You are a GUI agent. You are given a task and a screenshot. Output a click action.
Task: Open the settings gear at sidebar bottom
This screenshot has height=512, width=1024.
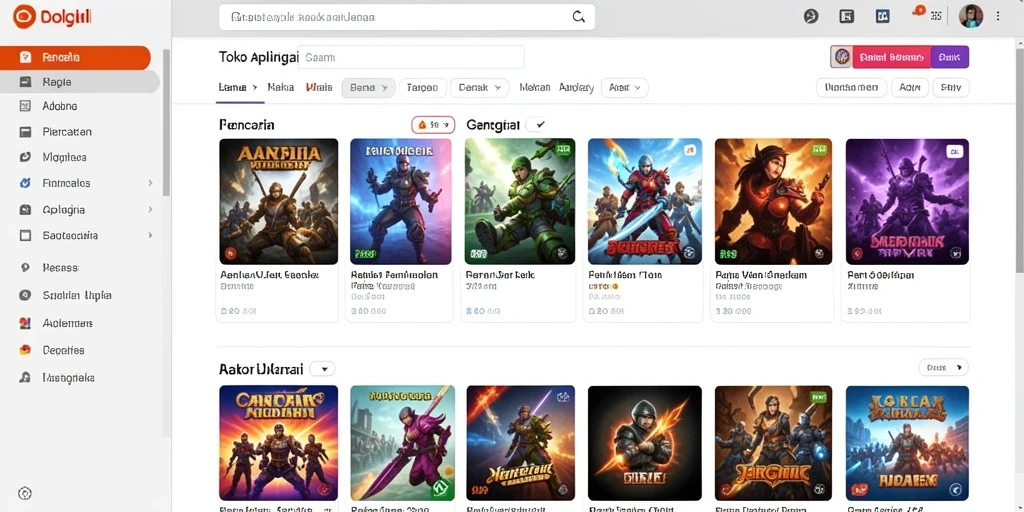coord(25,493)
